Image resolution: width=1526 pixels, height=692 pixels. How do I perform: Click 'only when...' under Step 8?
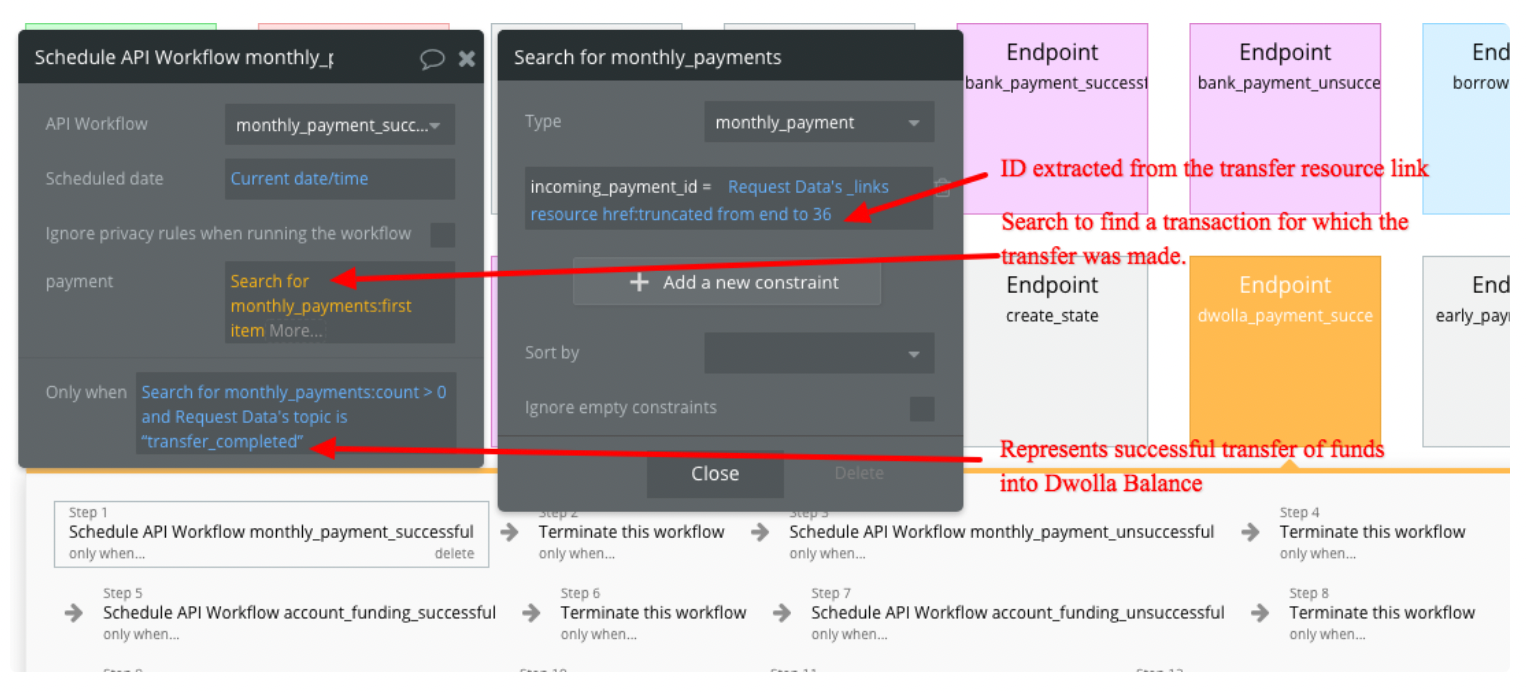click(x=1327, y=634)
